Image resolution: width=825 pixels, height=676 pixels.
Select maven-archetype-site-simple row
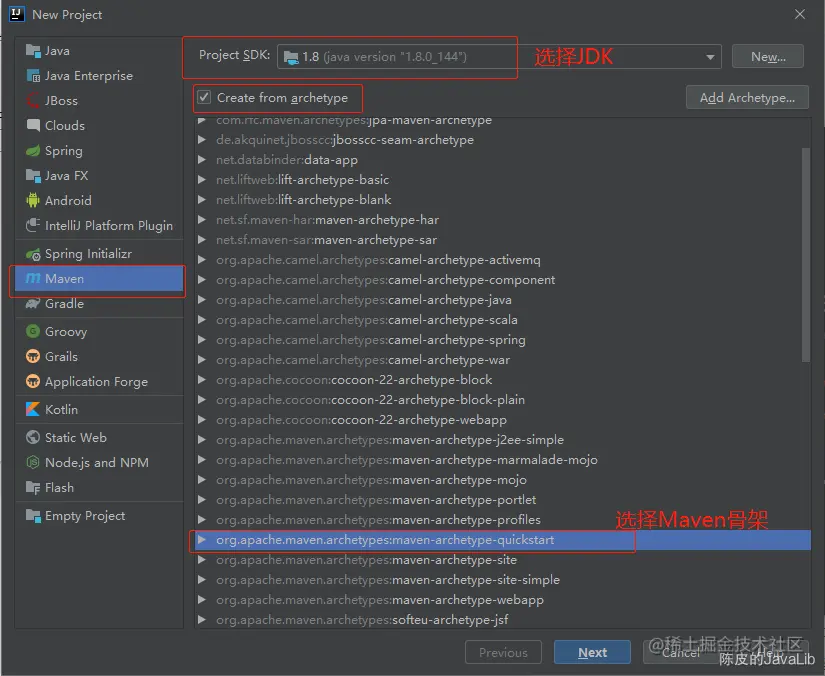502,580
